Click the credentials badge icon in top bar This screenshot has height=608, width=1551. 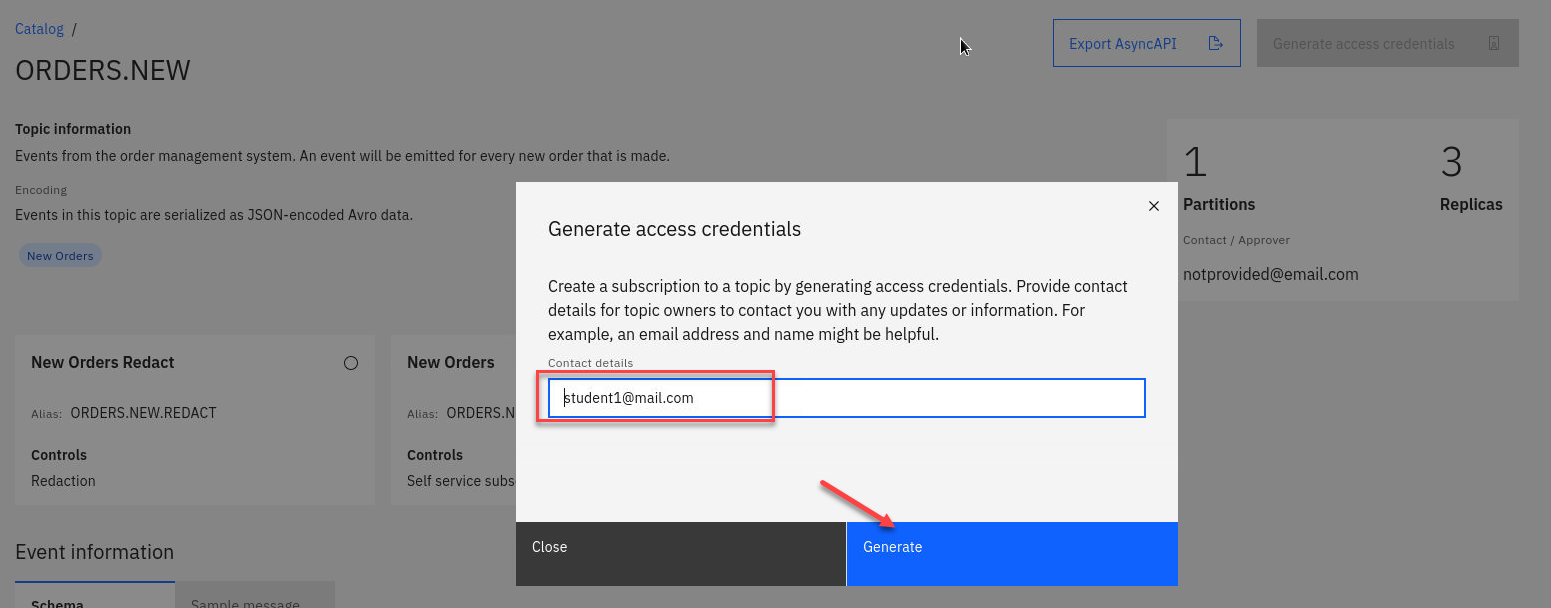click(x=1494, y=44)
